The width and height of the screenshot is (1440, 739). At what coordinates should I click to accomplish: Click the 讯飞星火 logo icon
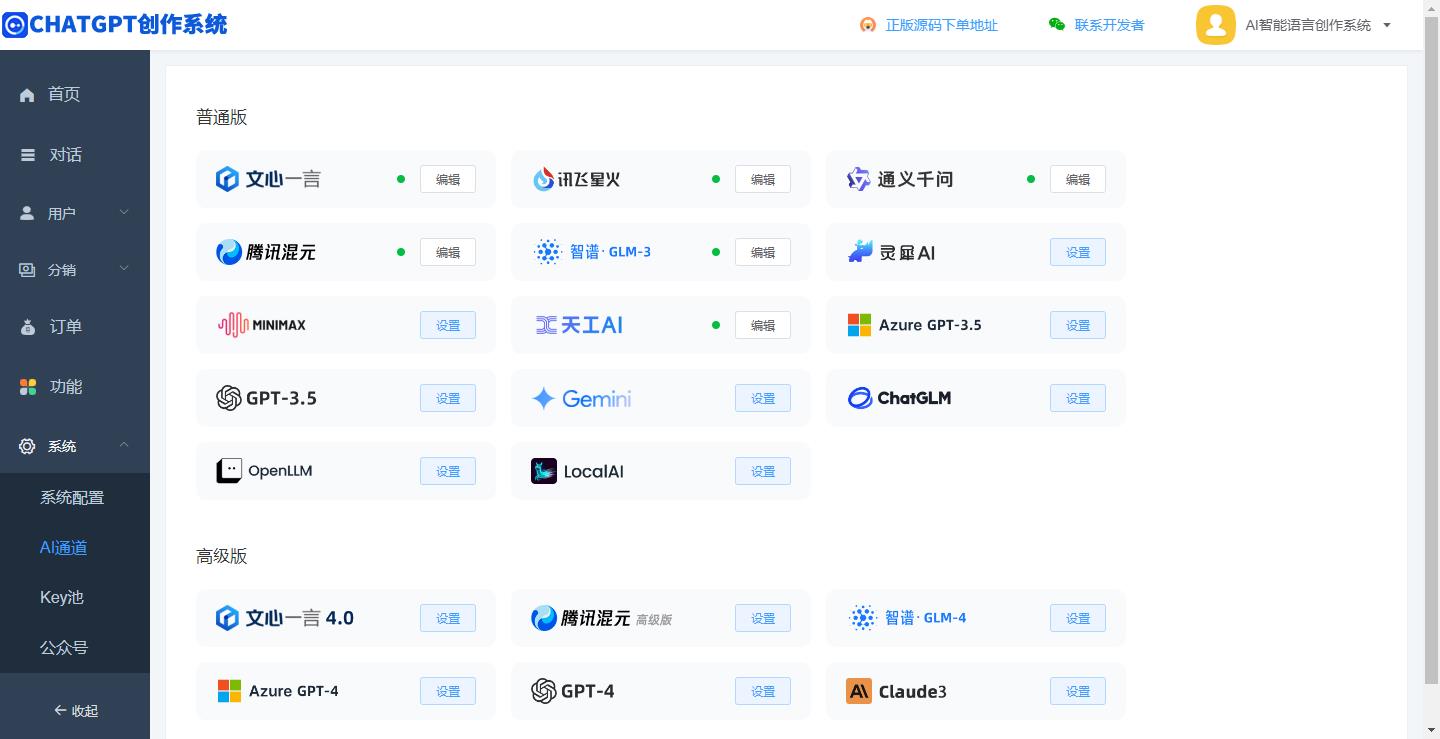point(543,179)
